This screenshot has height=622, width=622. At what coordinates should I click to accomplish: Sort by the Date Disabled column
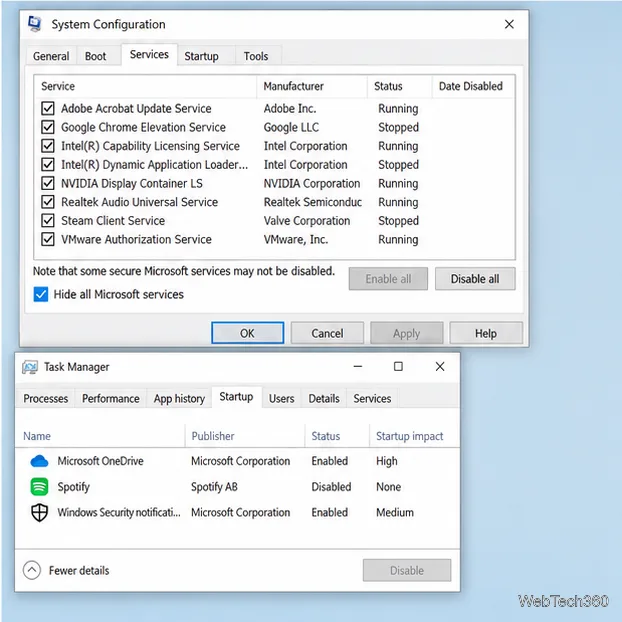point(474,86)
